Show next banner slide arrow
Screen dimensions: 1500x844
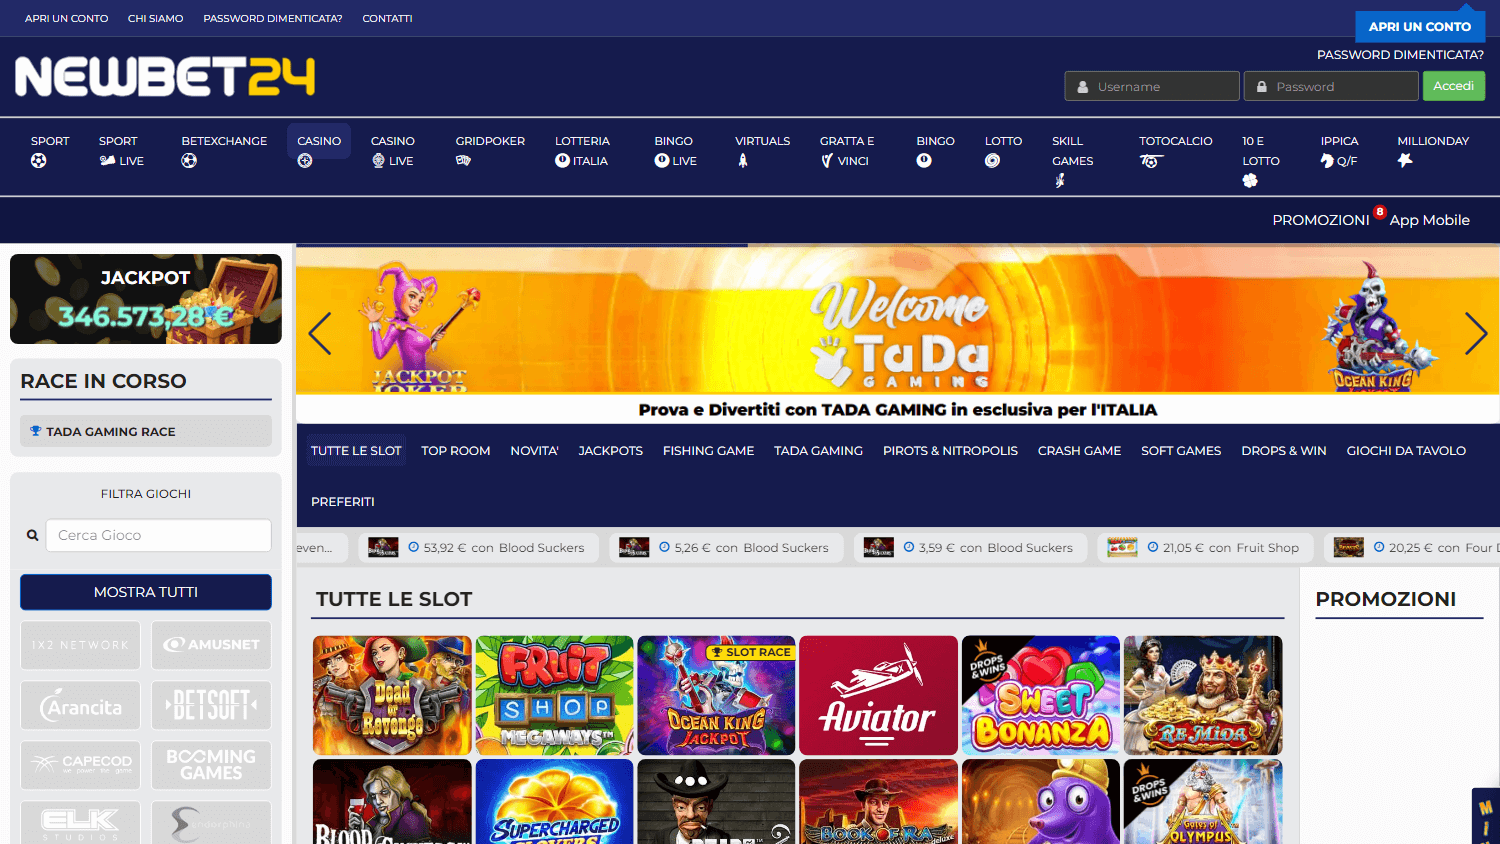pos(1476,334)
